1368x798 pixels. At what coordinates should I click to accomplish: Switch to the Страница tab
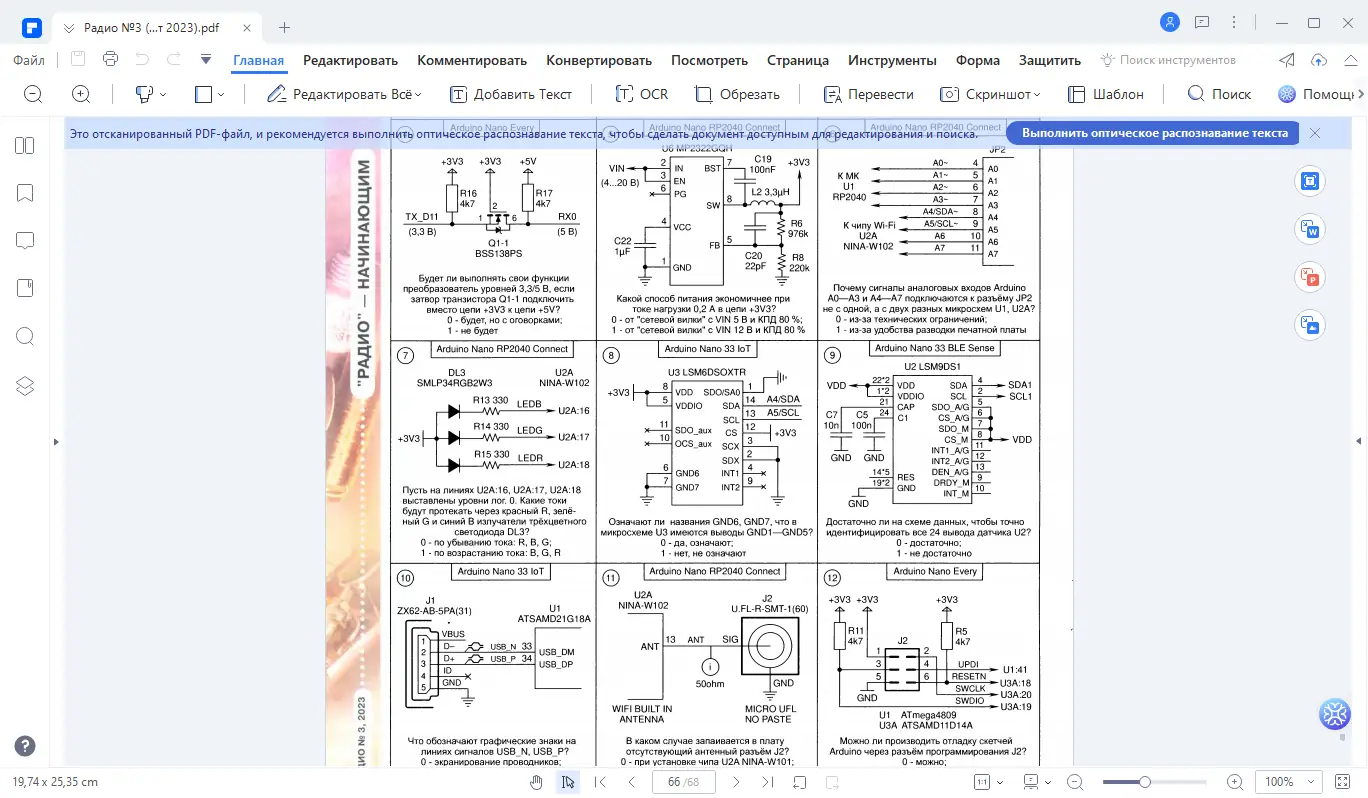tap(798, 60)
